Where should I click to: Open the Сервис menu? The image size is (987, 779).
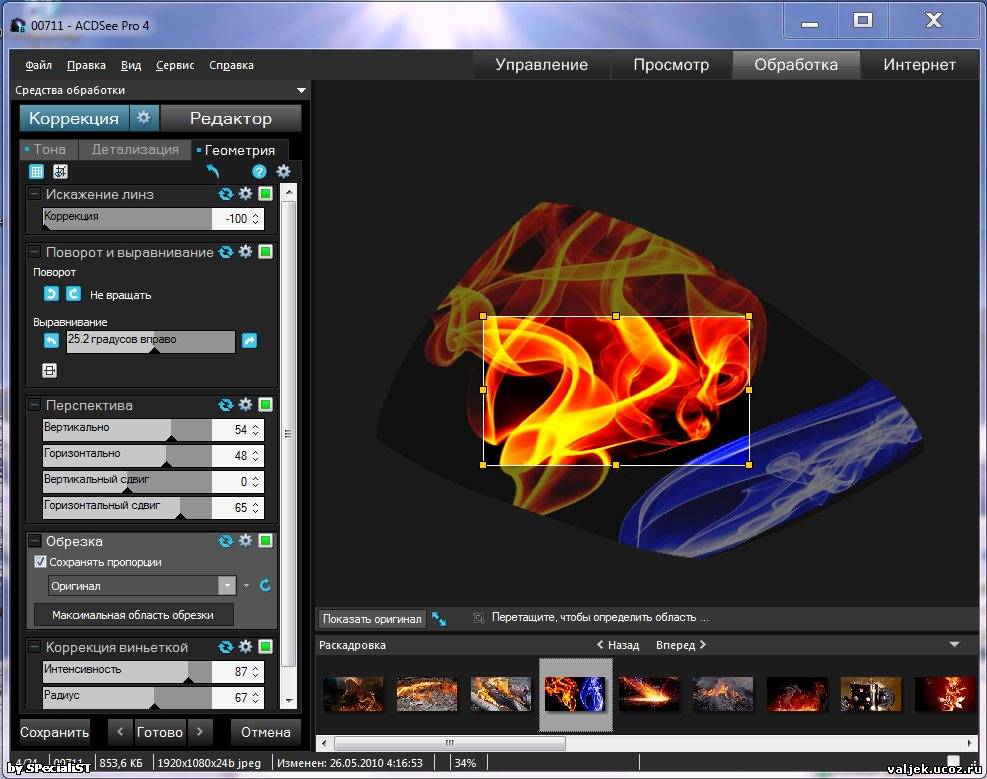[175, 65]
